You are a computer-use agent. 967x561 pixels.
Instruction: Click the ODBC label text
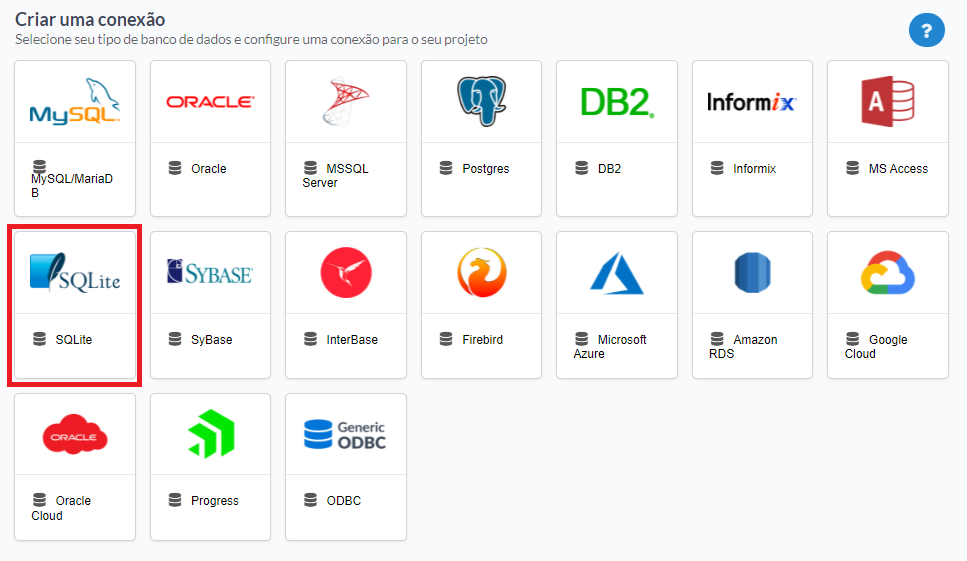click(344, 501)
